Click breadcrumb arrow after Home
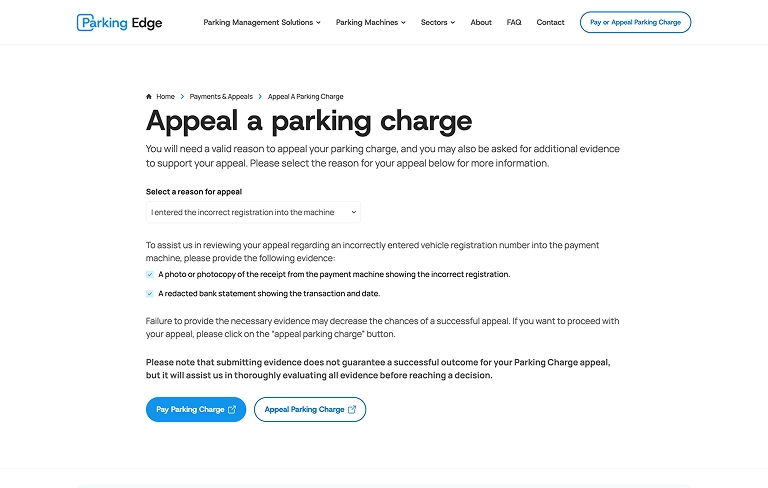The width and height of the screenshot is (768, 488). tap(182, 97)
